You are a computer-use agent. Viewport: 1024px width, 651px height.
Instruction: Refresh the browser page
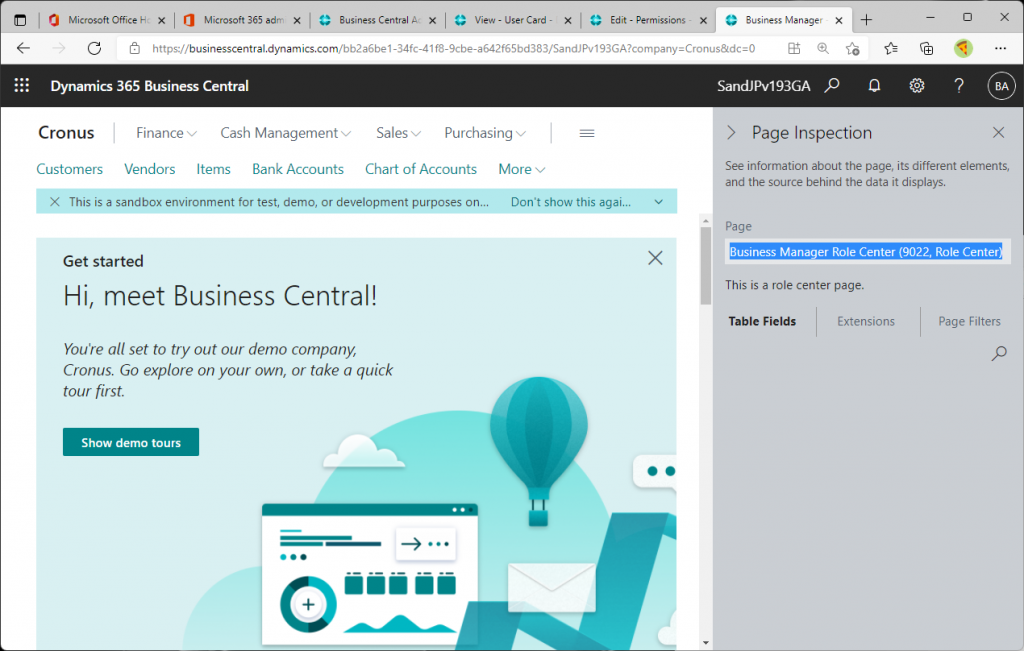[x=95, y=48]
